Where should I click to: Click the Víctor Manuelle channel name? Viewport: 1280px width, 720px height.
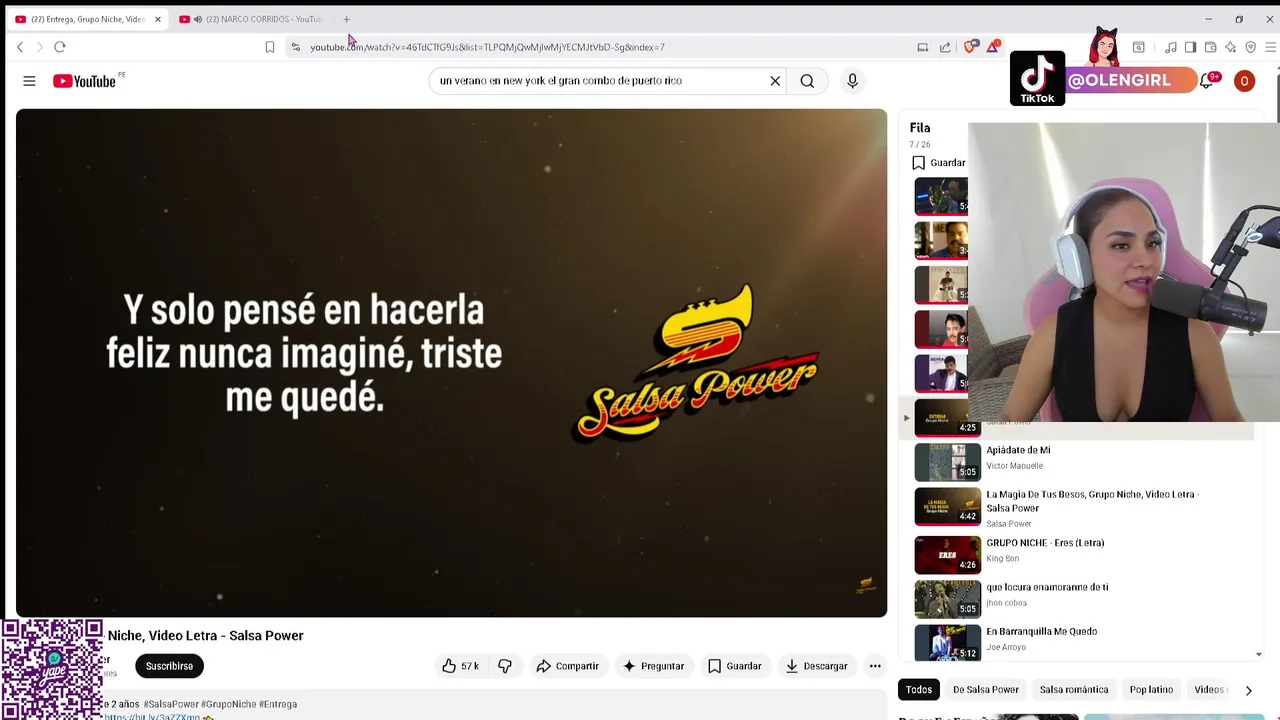tap(1014, 466)
